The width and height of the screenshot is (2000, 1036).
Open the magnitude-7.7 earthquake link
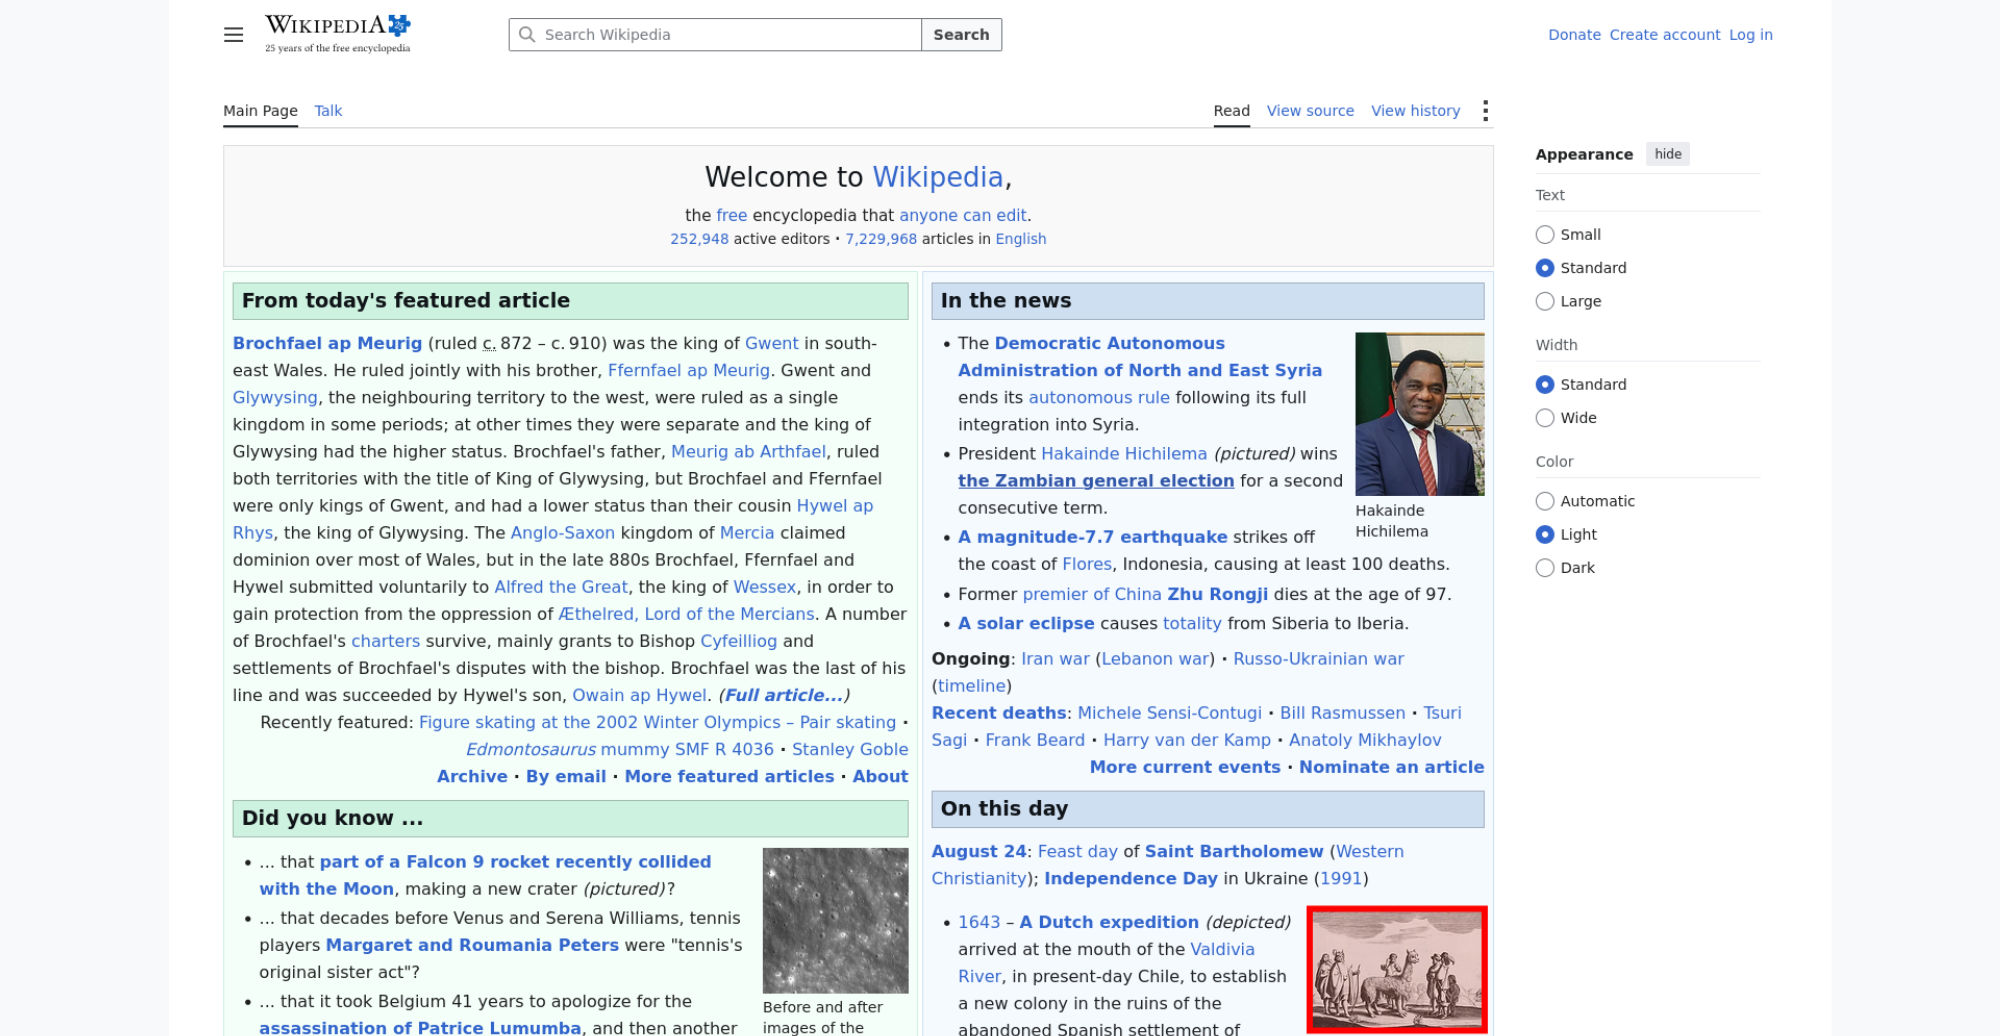point(1092,537)
